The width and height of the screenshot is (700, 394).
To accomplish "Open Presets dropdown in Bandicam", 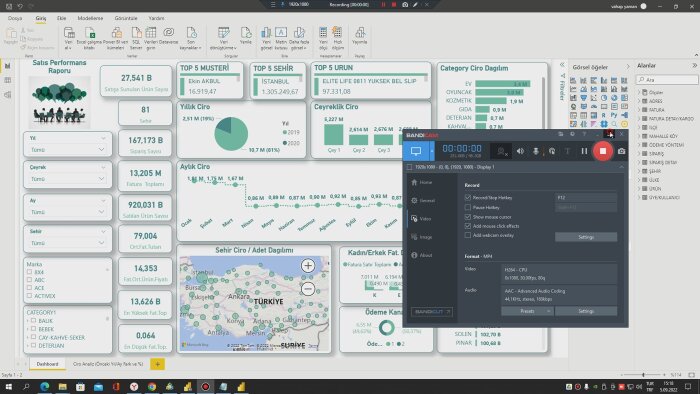I will pos(527,311).
